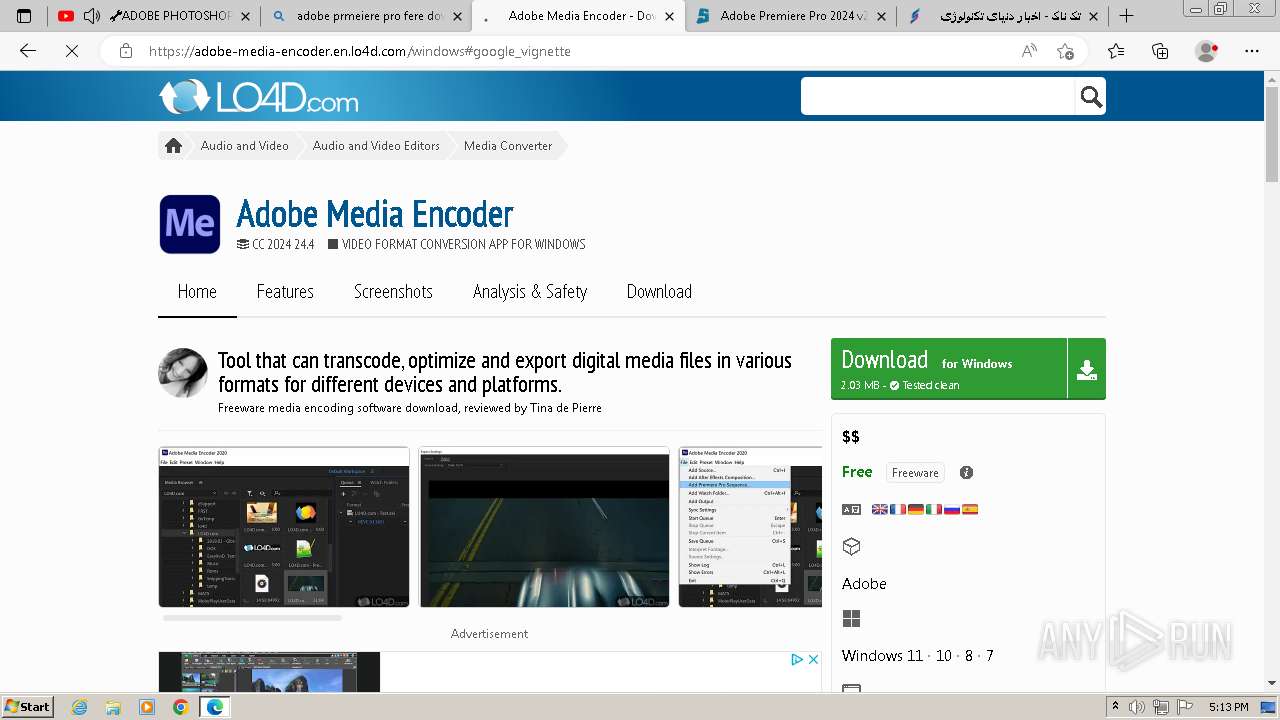Click the publisher box icon above Adobe
The image size is (1280, 720).
852,546
